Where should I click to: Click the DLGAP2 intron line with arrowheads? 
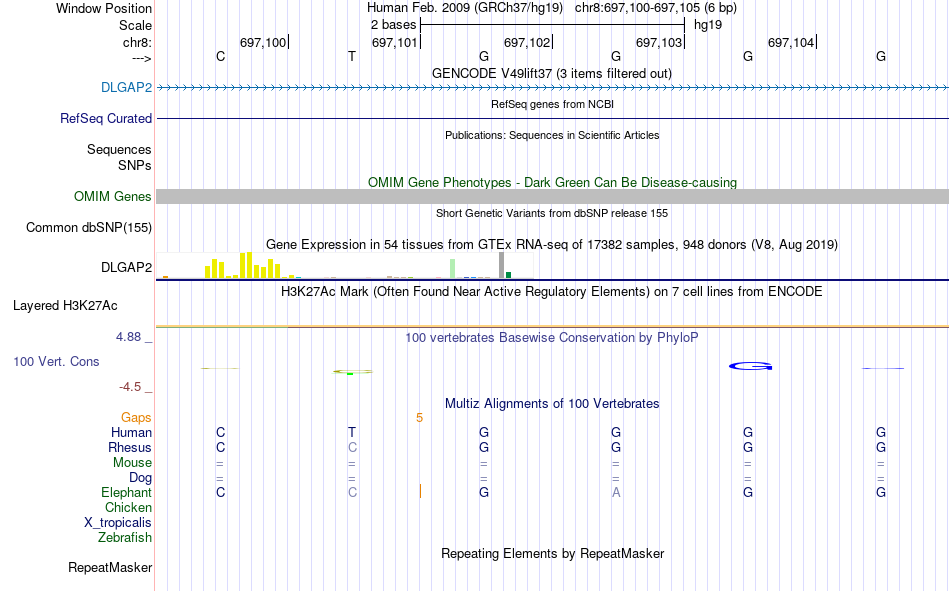coord(552,88)
